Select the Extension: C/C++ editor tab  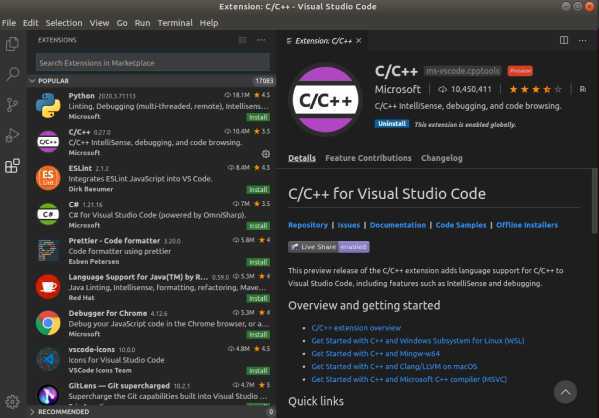323,41
